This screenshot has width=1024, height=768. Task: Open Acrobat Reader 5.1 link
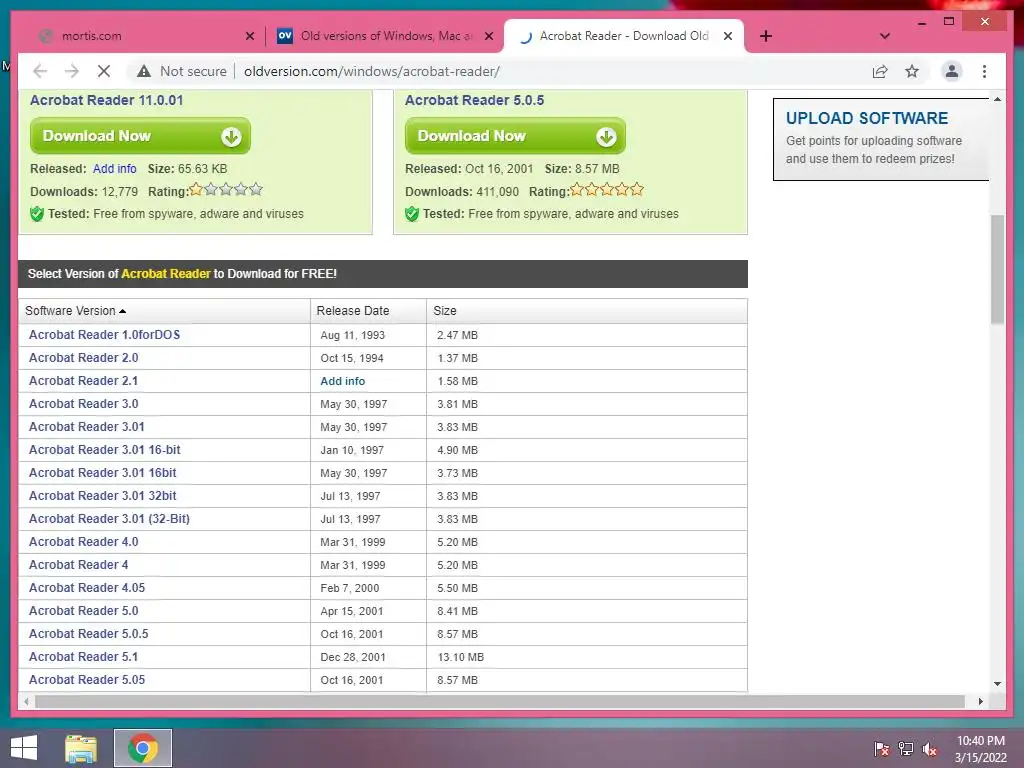pos(84,657)
